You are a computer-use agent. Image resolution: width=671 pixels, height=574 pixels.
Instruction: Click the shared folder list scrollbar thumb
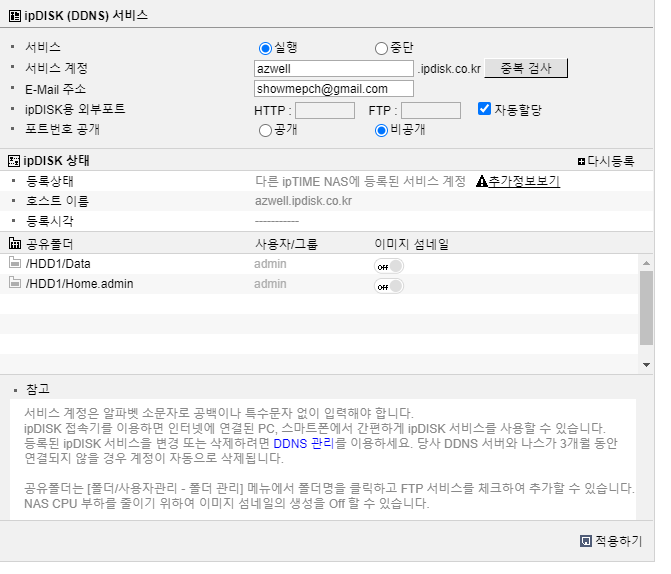(x=646, y=308)
